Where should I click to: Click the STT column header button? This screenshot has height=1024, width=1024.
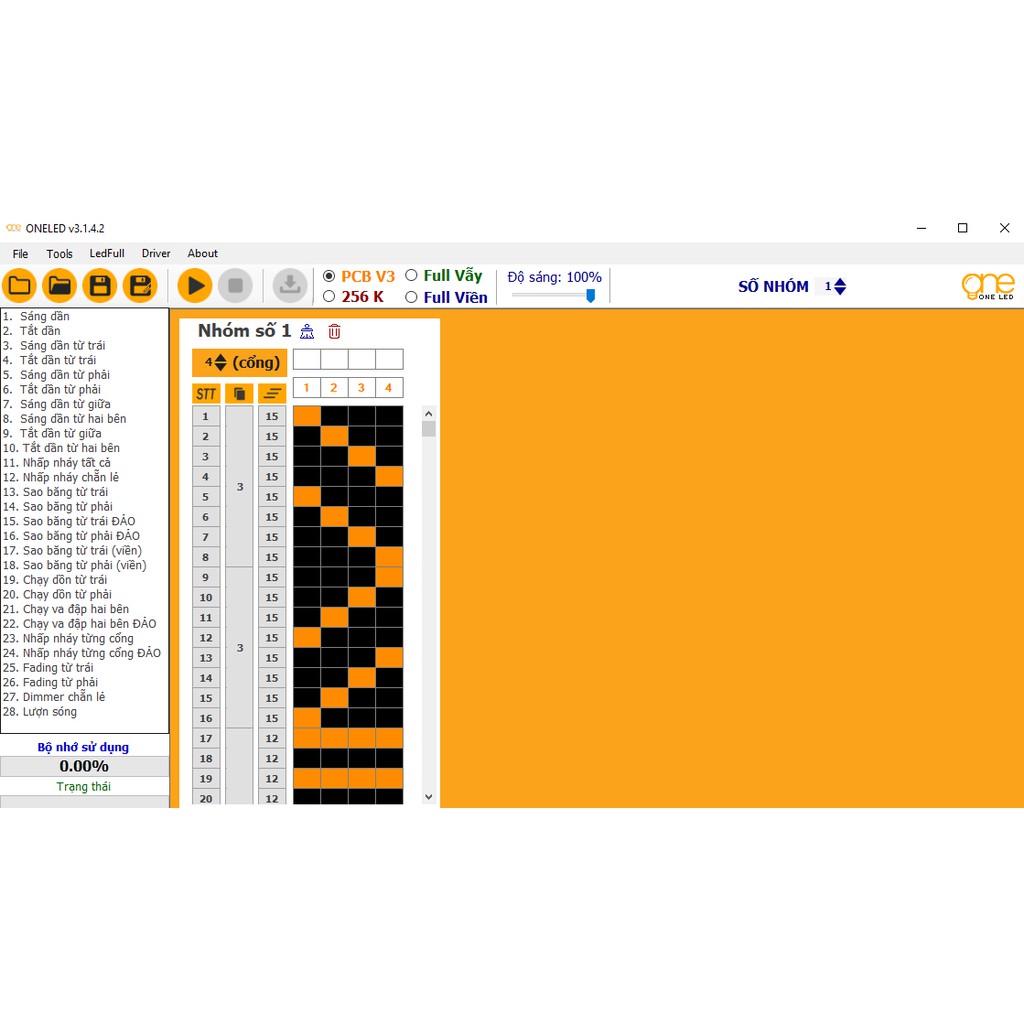pos(206,394)
